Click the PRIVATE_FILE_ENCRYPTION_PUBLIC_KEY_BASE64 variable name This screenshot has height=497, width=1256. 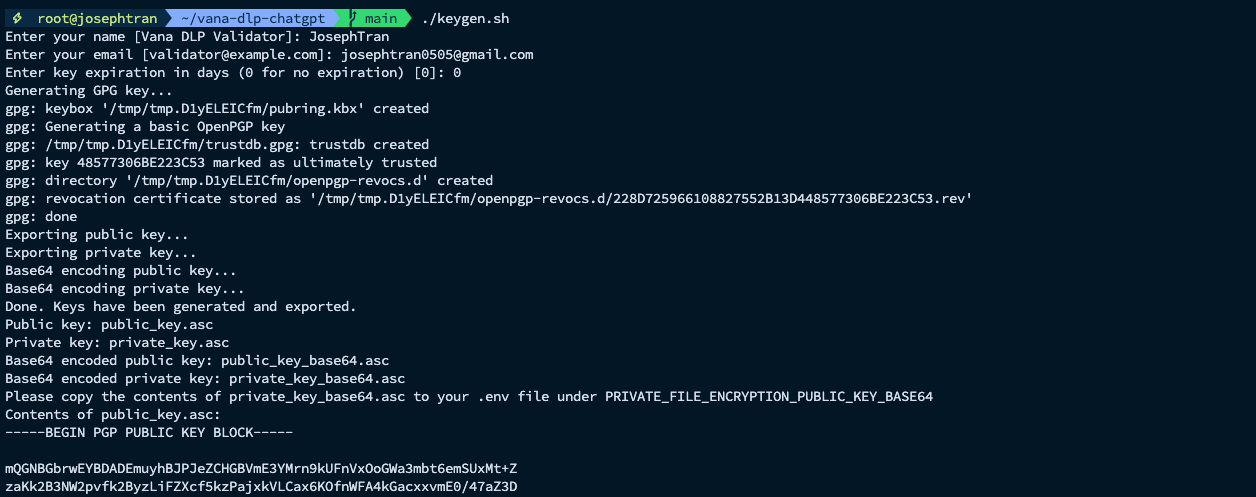(769, 397)
